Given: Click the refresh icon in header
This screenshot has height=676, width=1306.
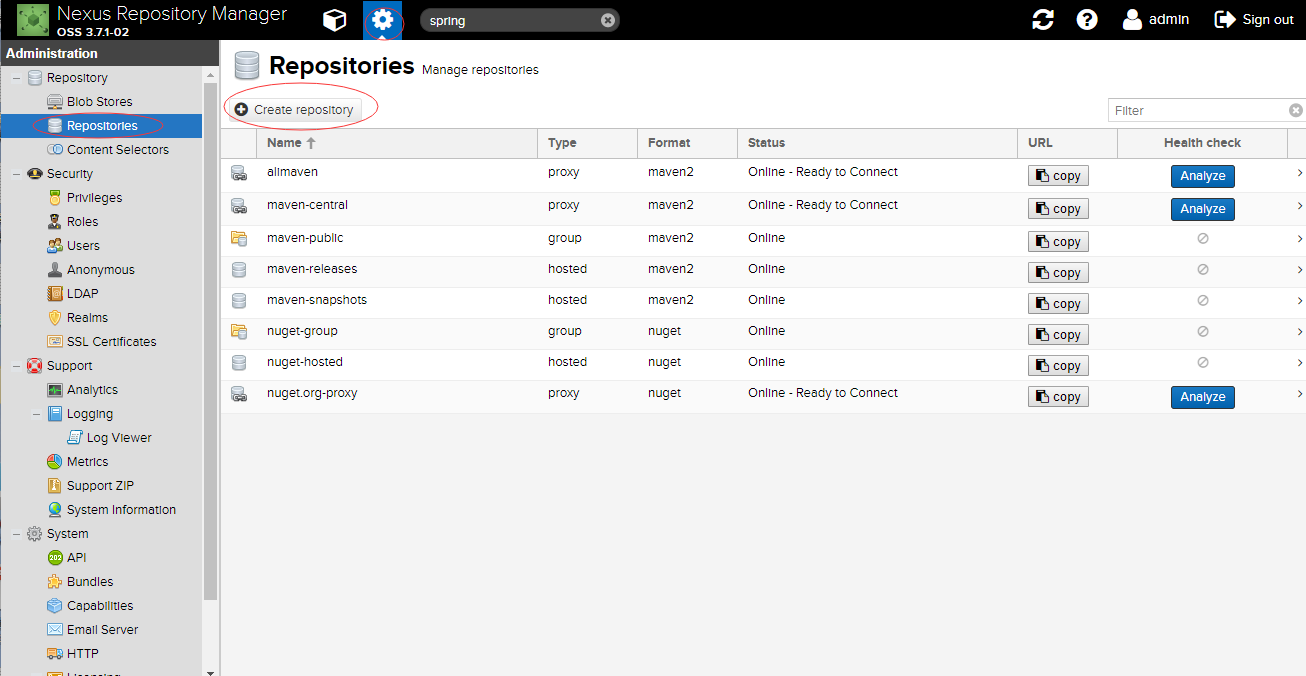Looking at the screenshot, I should click(1043, 20).
